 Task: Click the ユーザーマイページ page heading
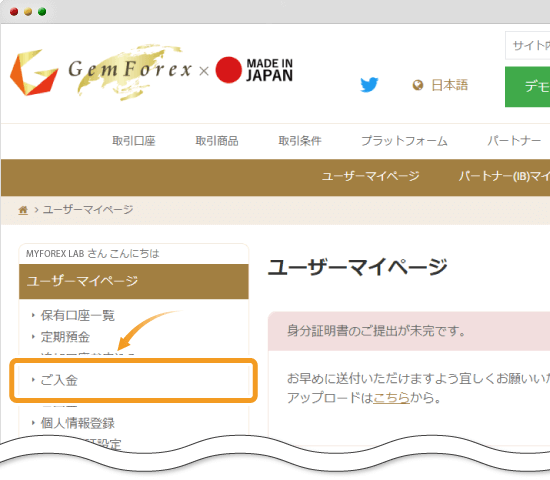357,267
